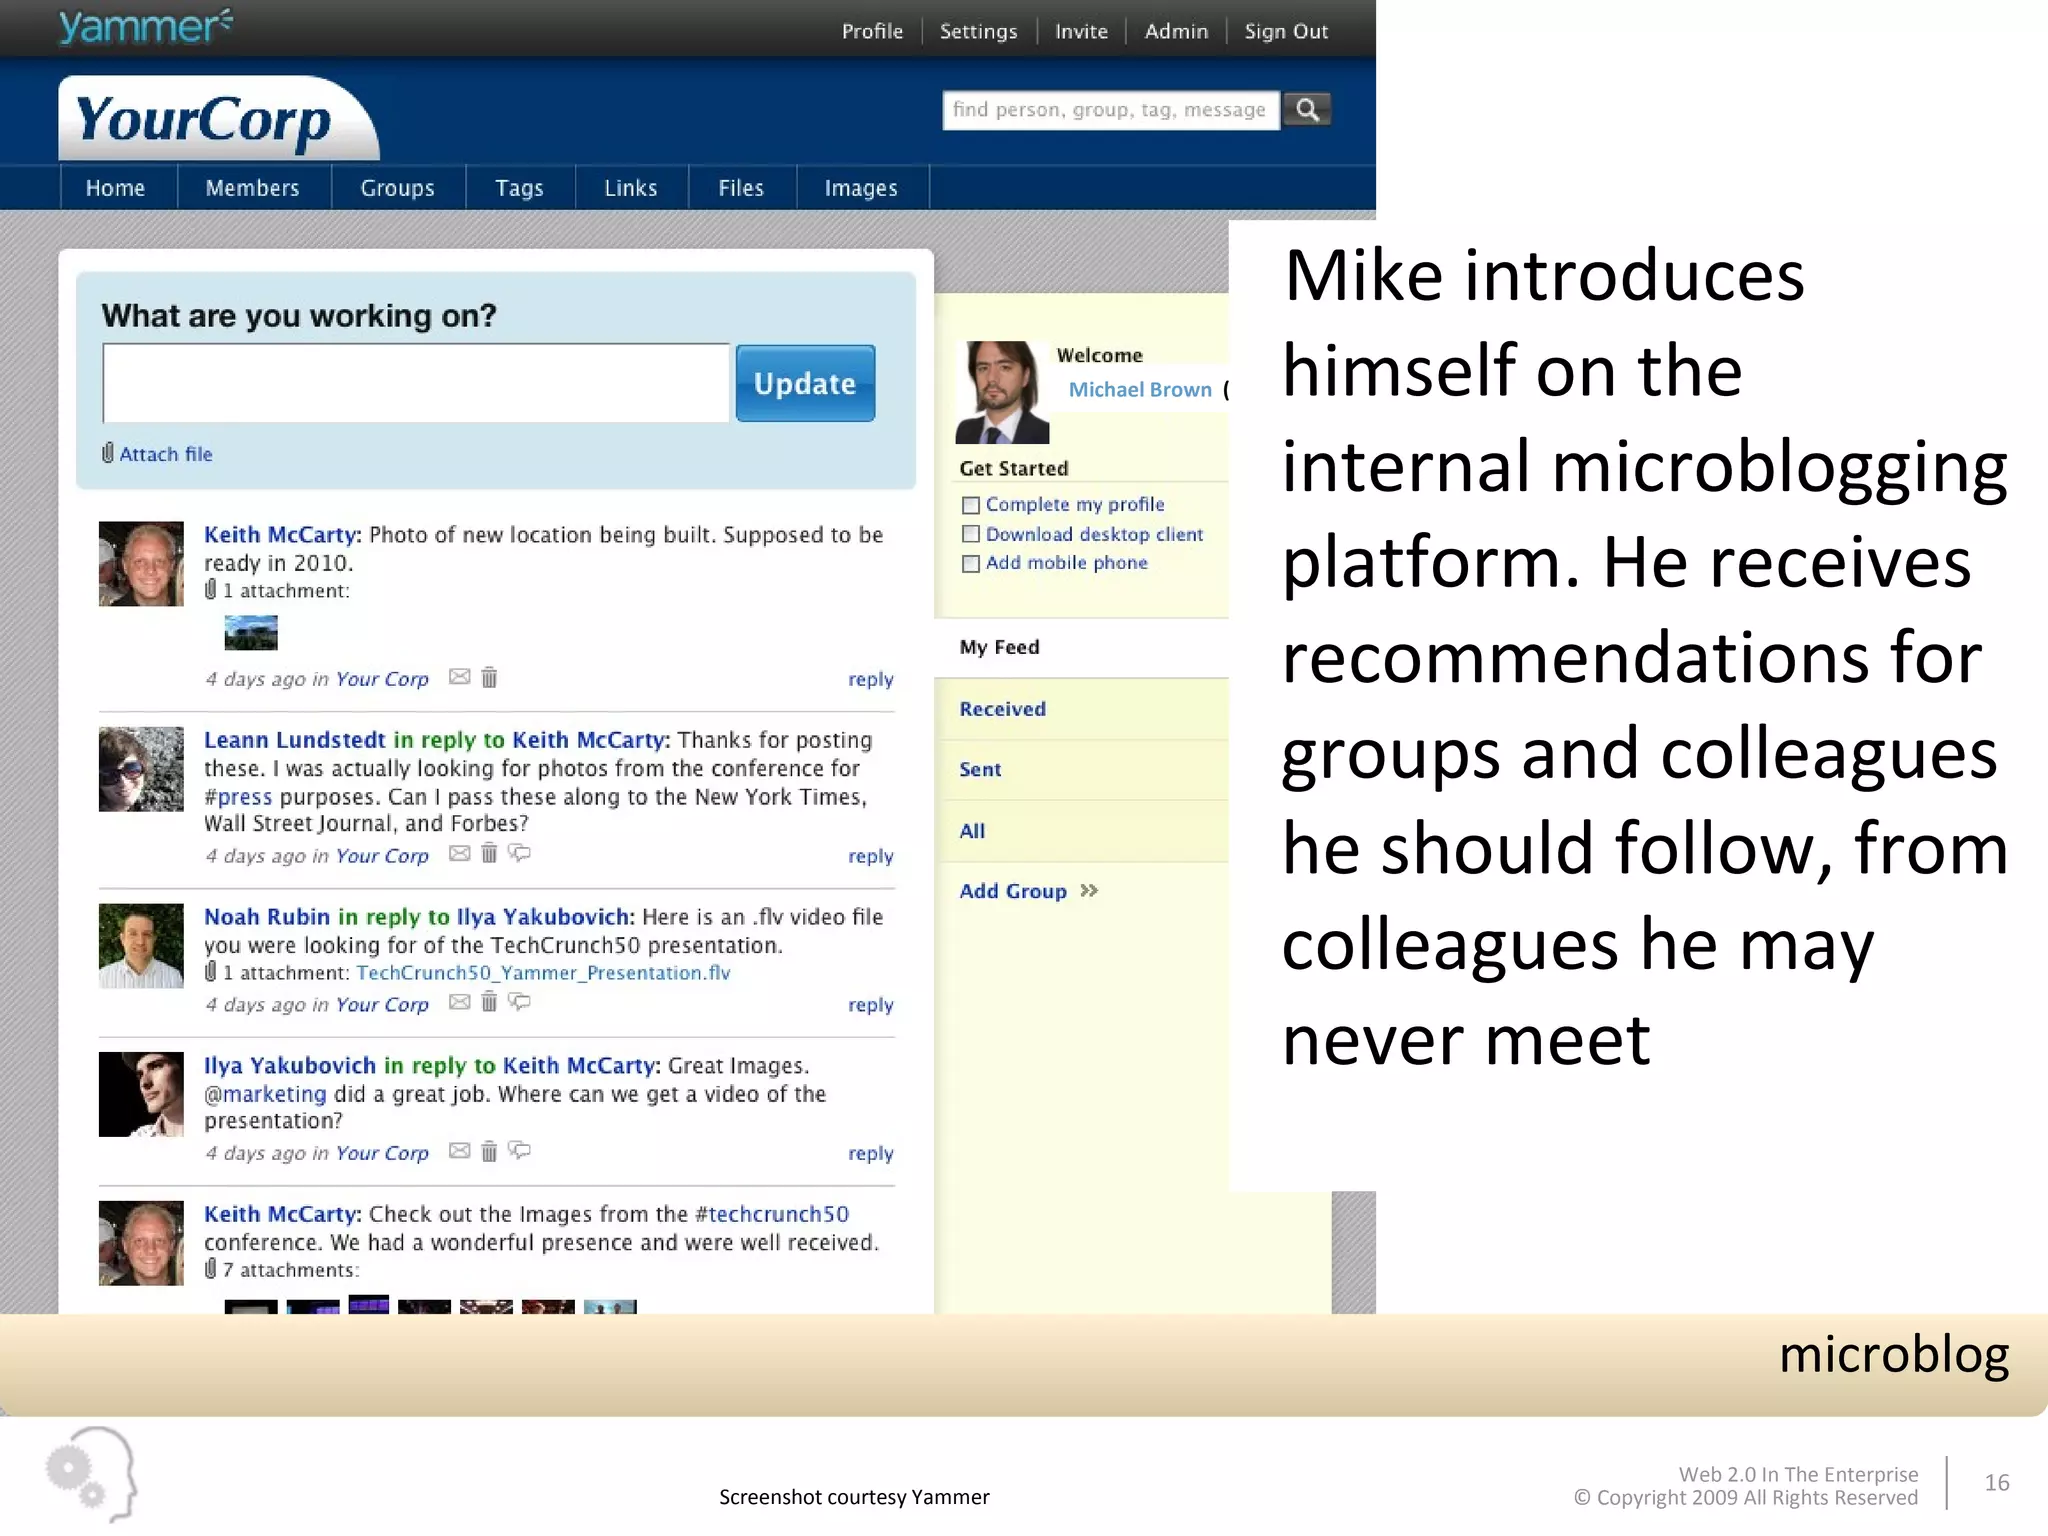Reply to Noah Rubin's post
The width and height of the screenshot is (2048, 1536).
(871, 1005)
